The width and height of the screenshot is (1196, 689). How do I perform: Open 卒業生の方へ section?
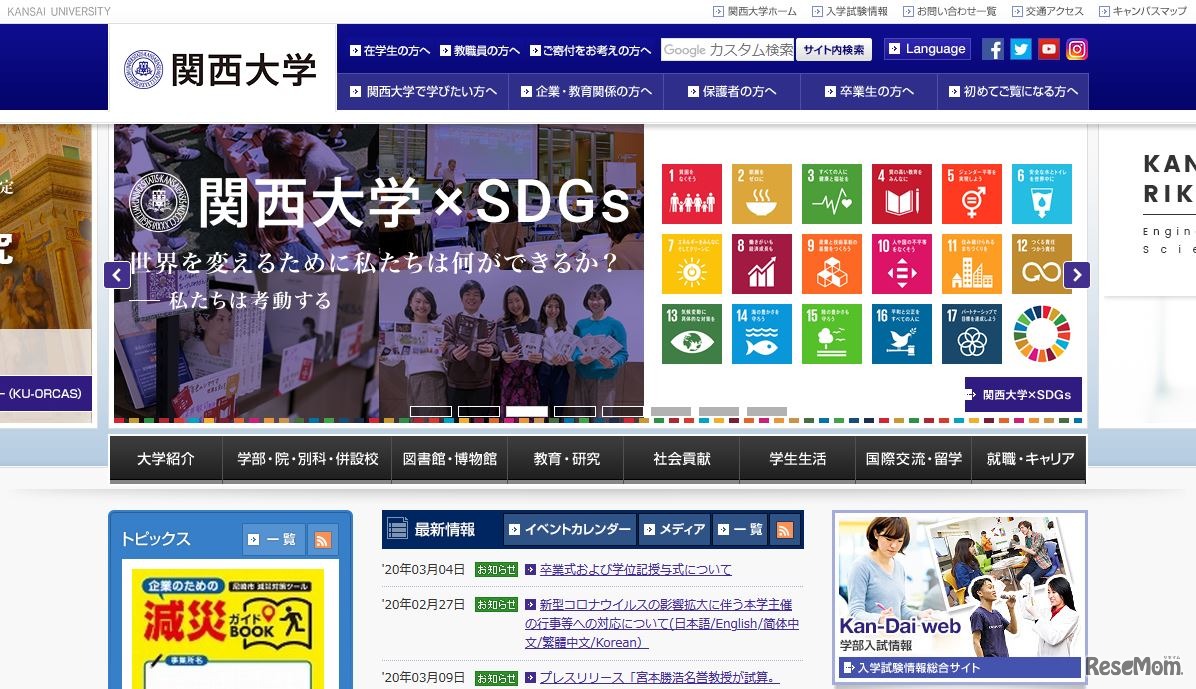click(x=870, y=92)
